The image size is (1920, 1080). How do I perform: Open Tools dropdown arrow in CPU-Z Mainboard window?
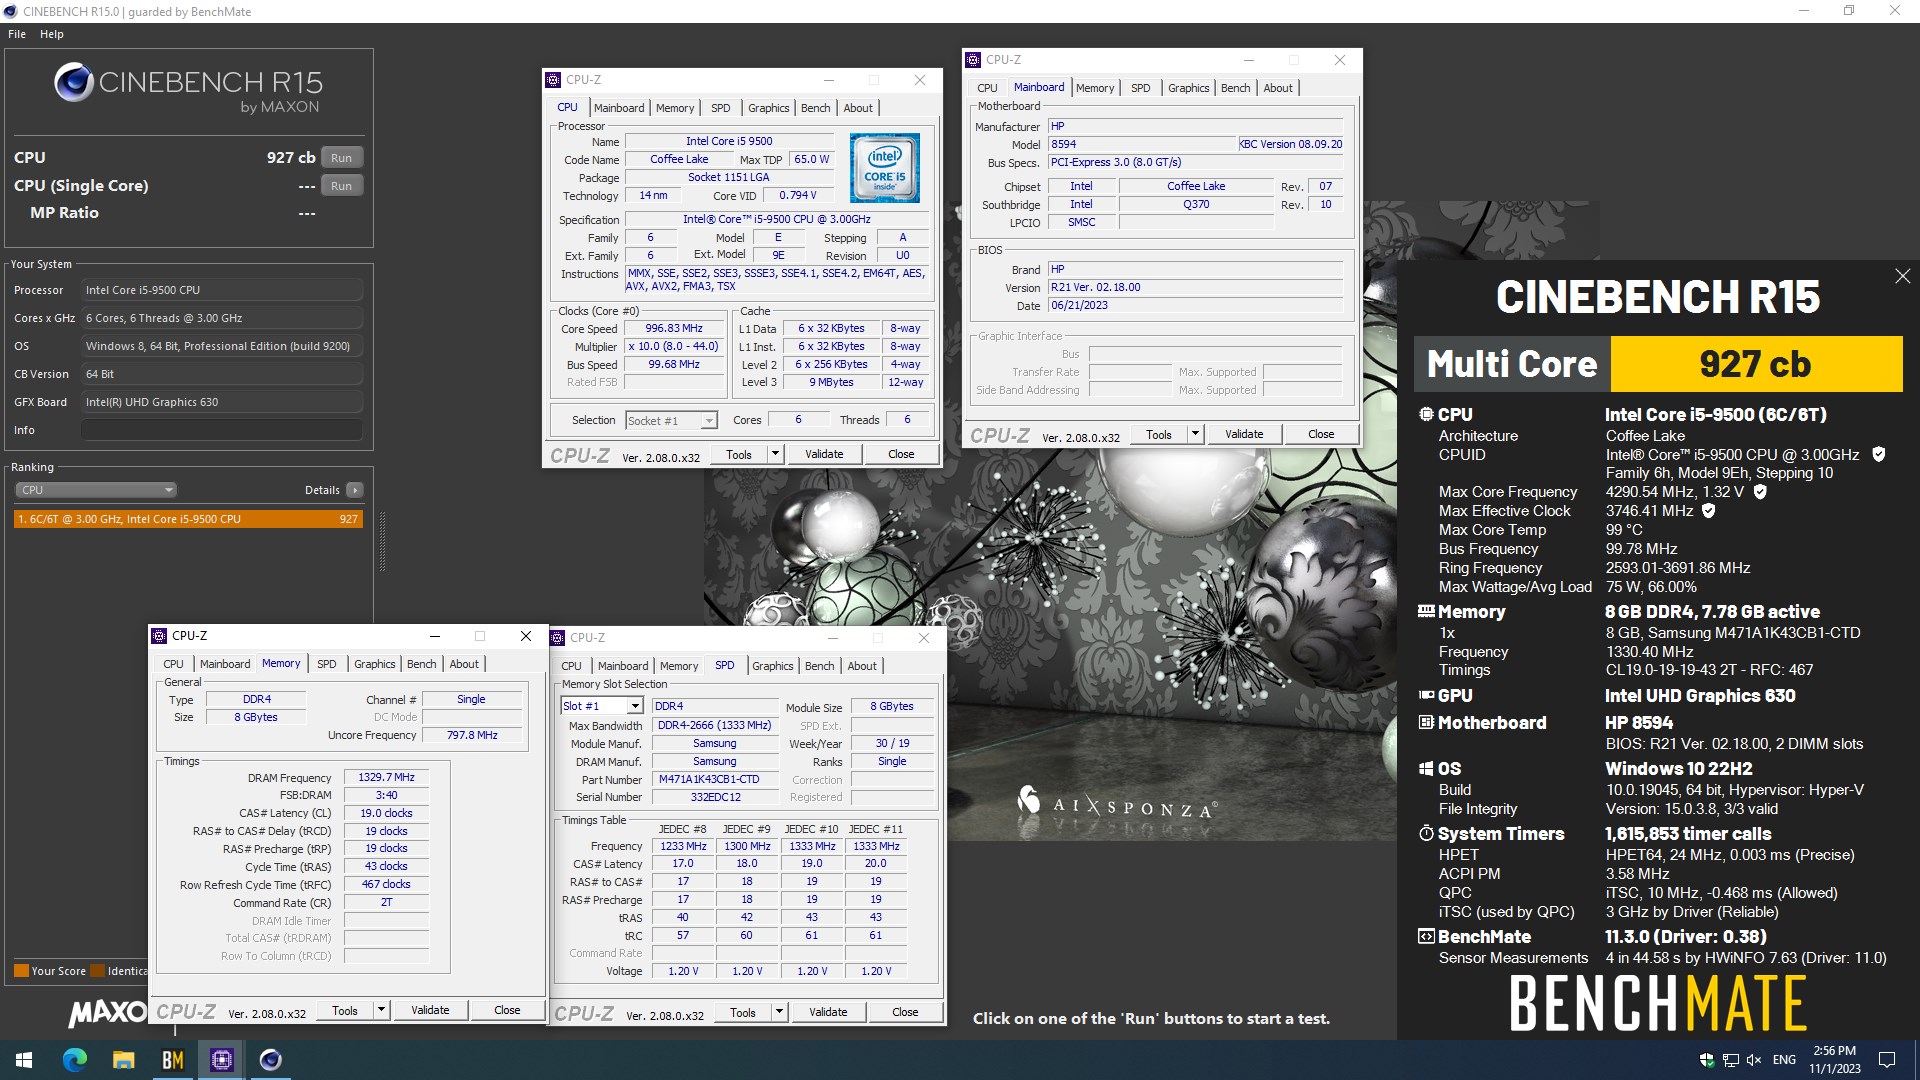click(1194, 434)
